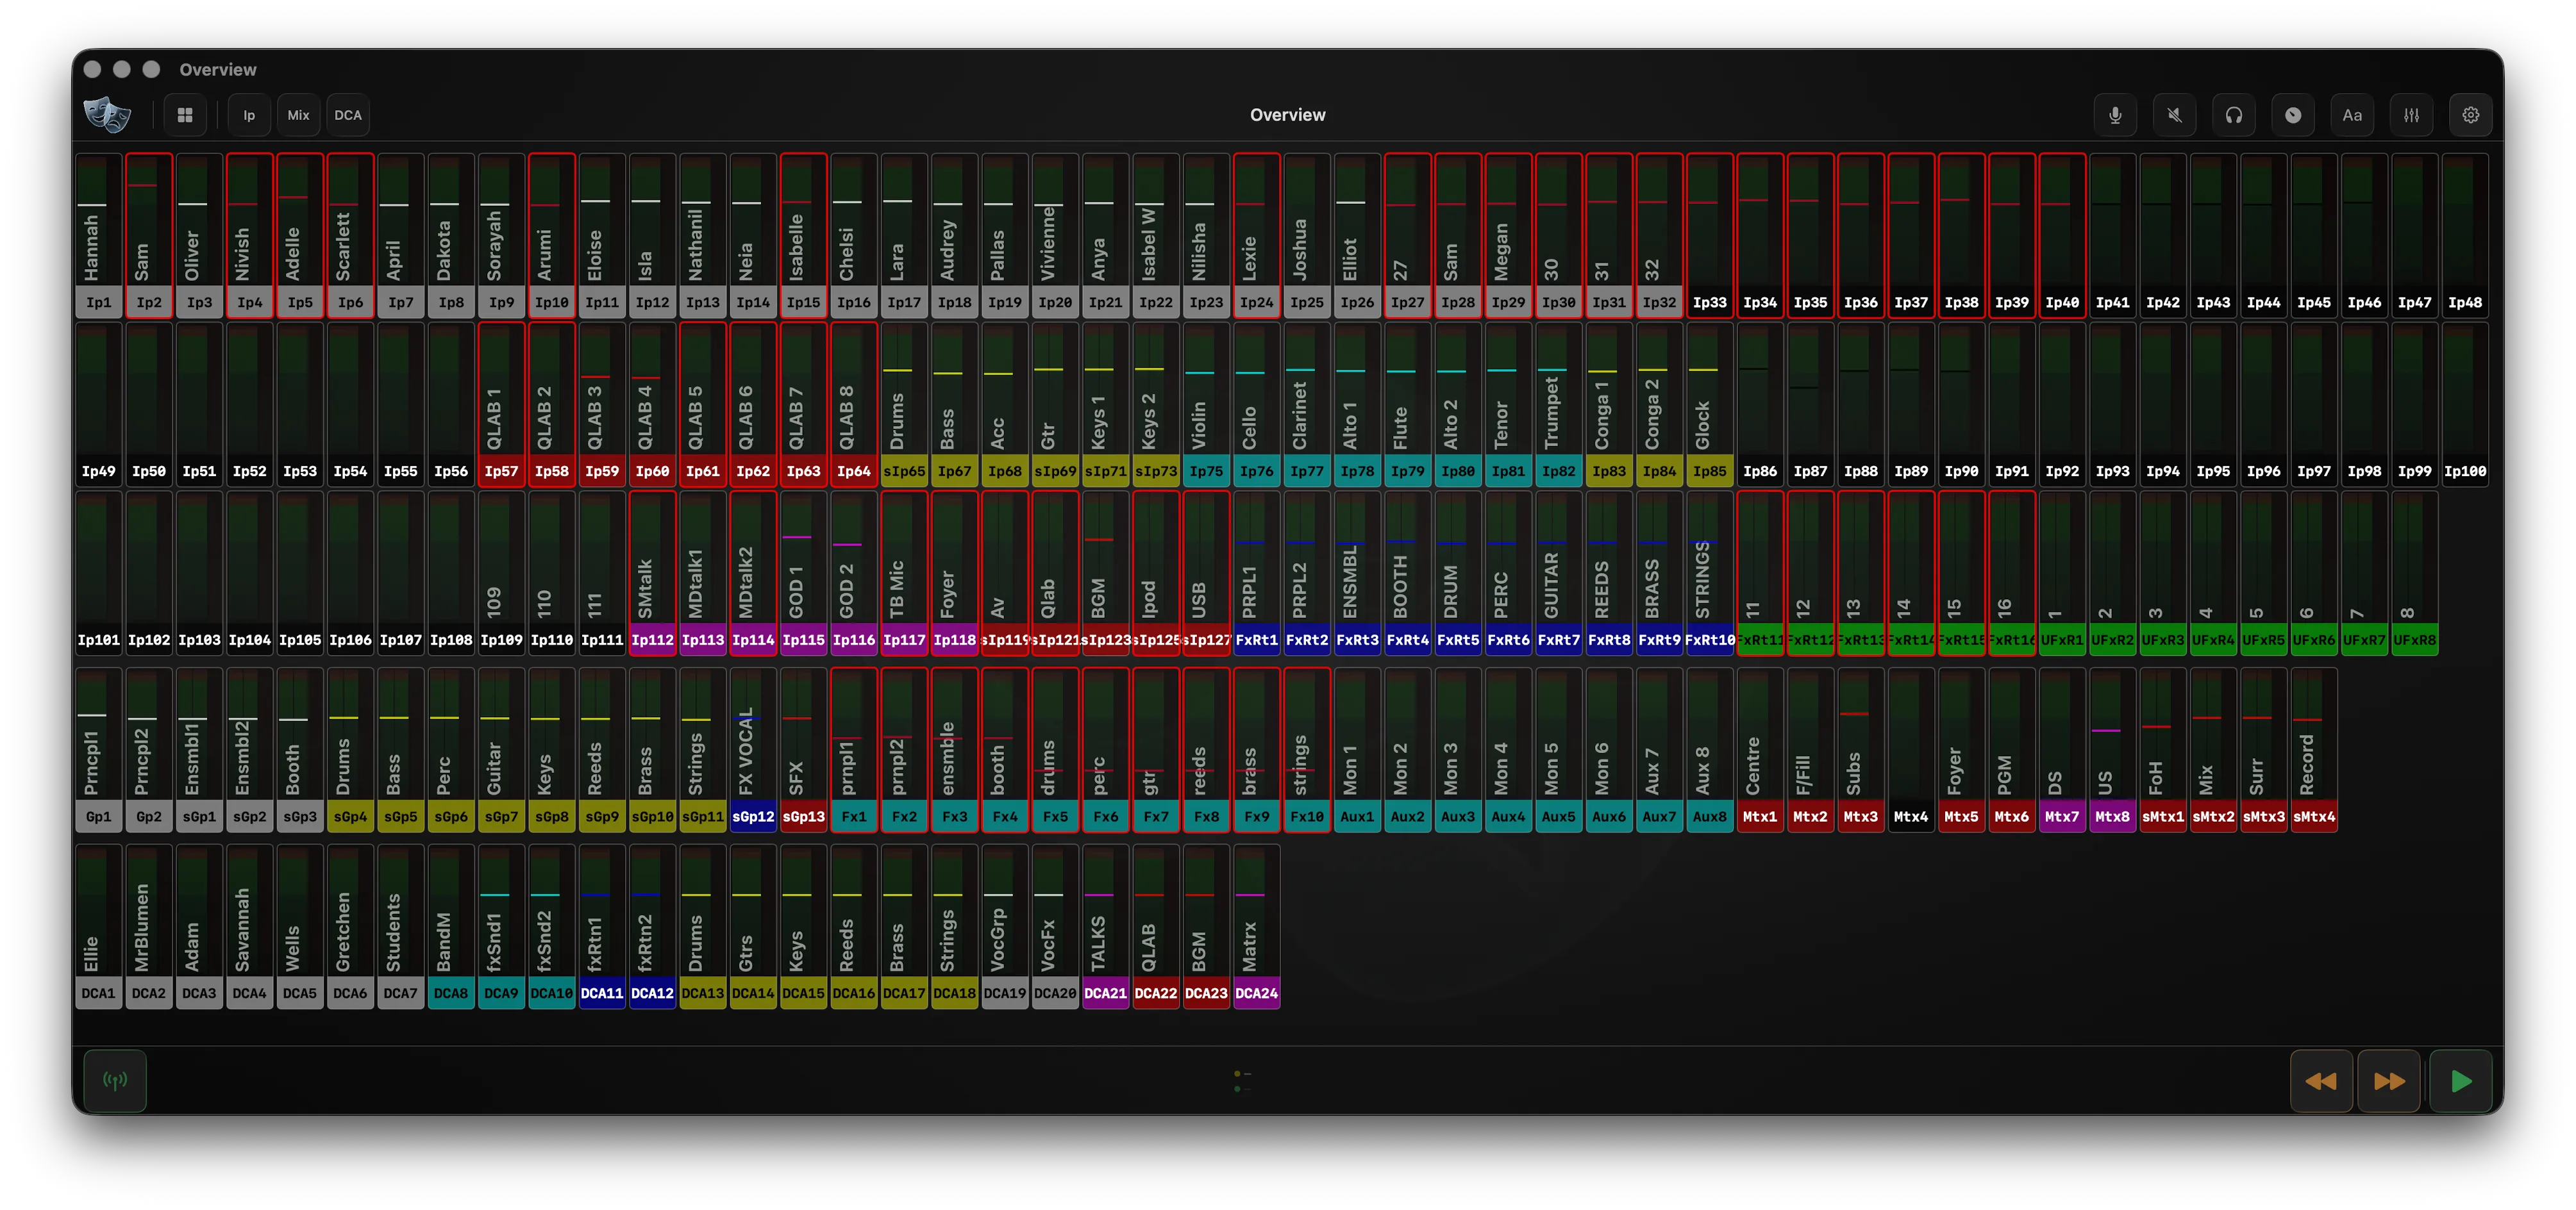This screenshot has width=2576, height=1210.
Task: Select the Trumpet Ip82 channel
Action: coord(1558,404)
